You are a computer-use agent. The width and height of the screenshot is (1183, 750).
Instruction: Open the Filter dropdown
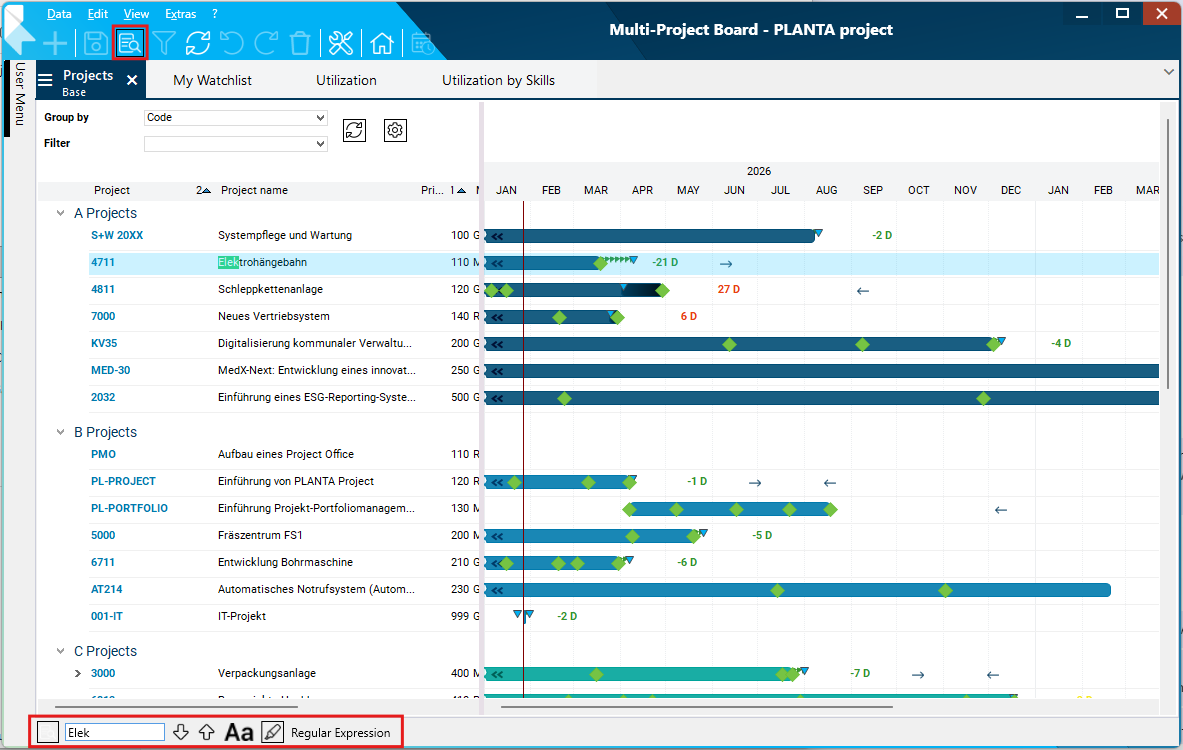coord(236,144)
